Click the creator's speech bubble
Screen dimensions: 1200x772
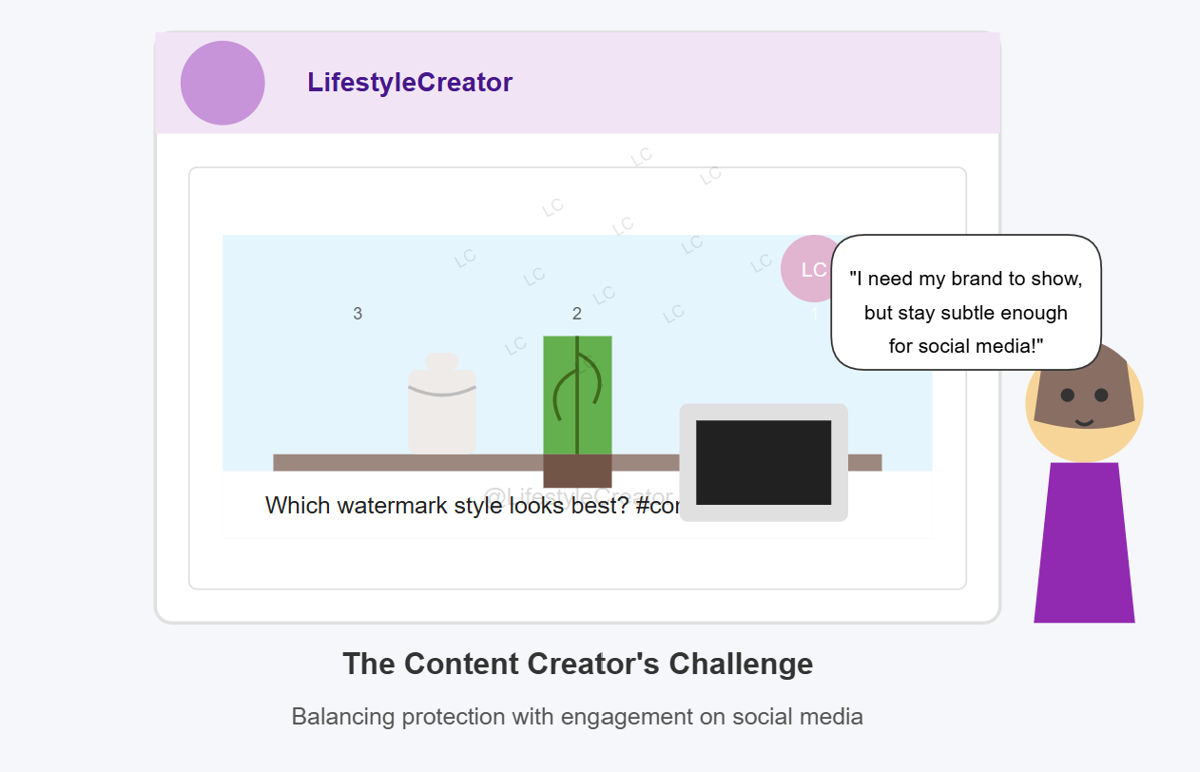(x=966, y=302)
